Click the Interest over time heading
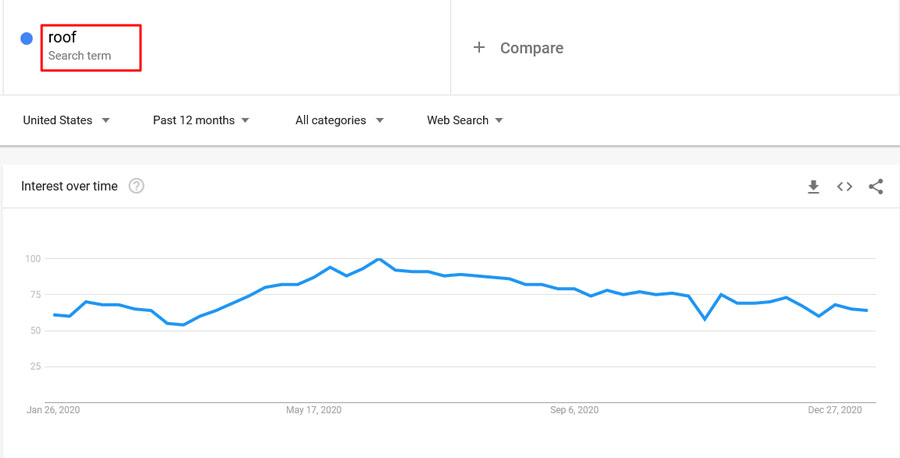Viewport: 900px width, 458px height. (x=69, y=186)
